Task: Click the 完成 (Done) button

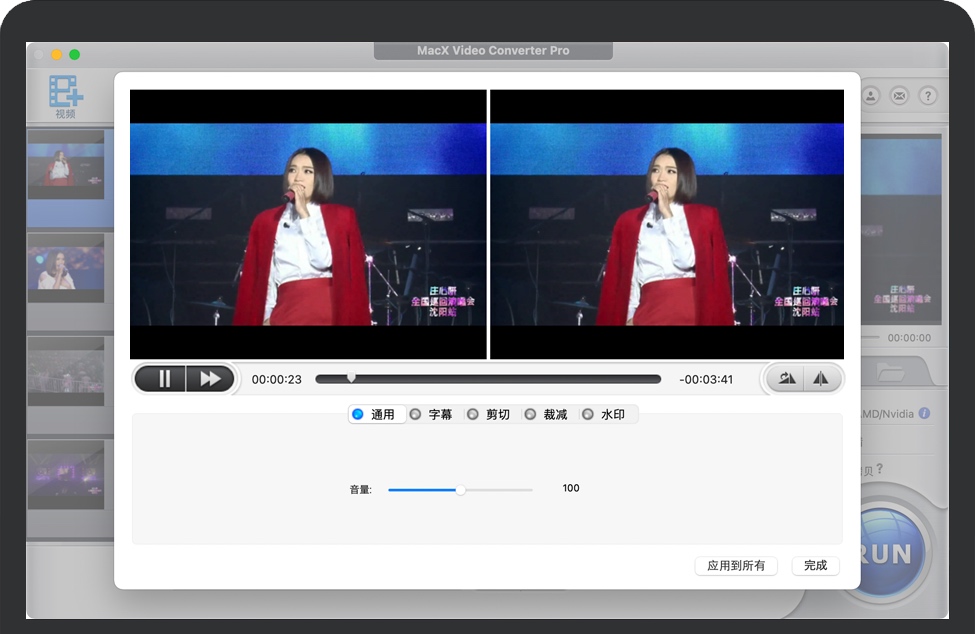Action: coord(815,566)
